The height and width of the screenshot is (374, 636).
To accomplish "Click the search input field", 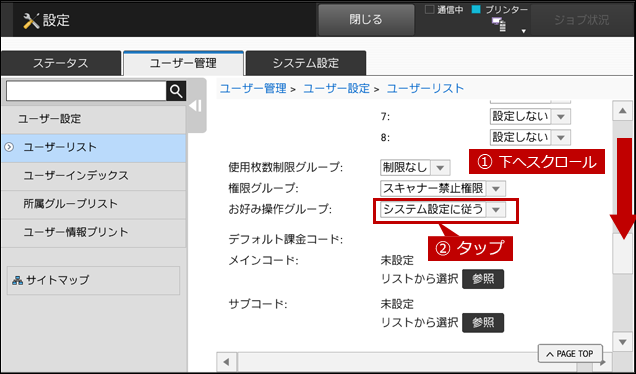I will (86, 91).
